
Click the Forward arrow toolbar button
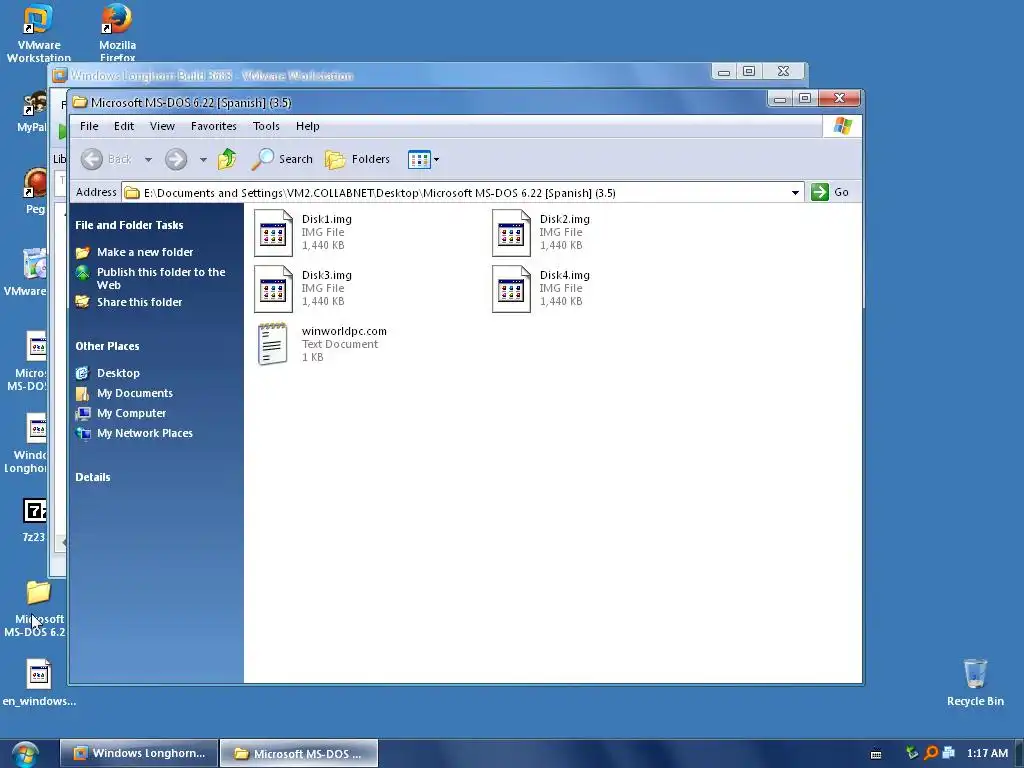click(176, 159)
